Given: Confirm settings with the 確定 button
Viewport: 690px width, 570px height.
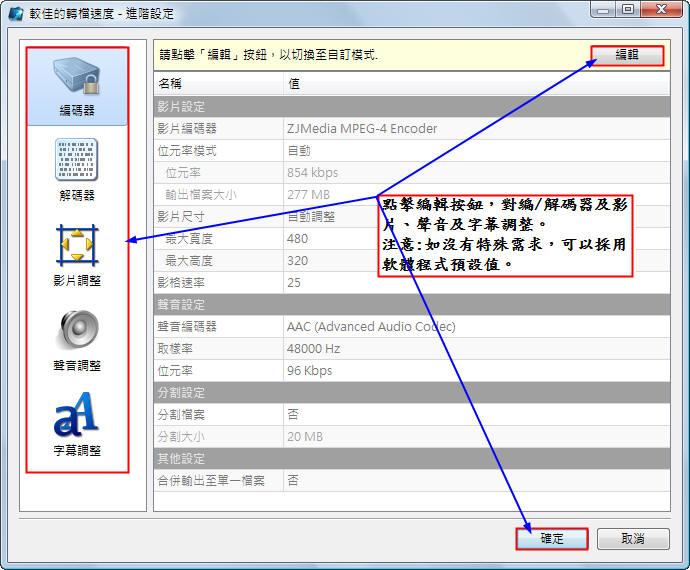Looking at the screenshot, I should click(552, 538).
